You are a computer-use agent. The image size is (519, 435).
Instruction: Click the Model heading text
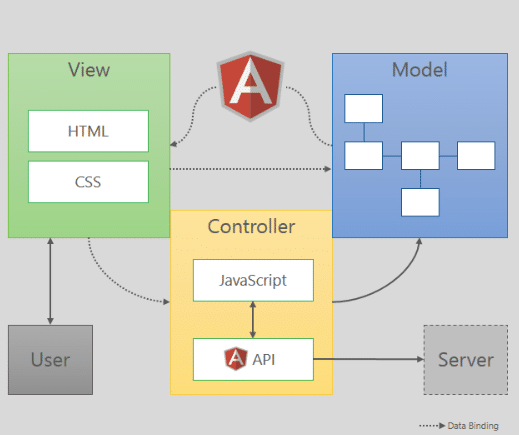[x=420, y=70]
